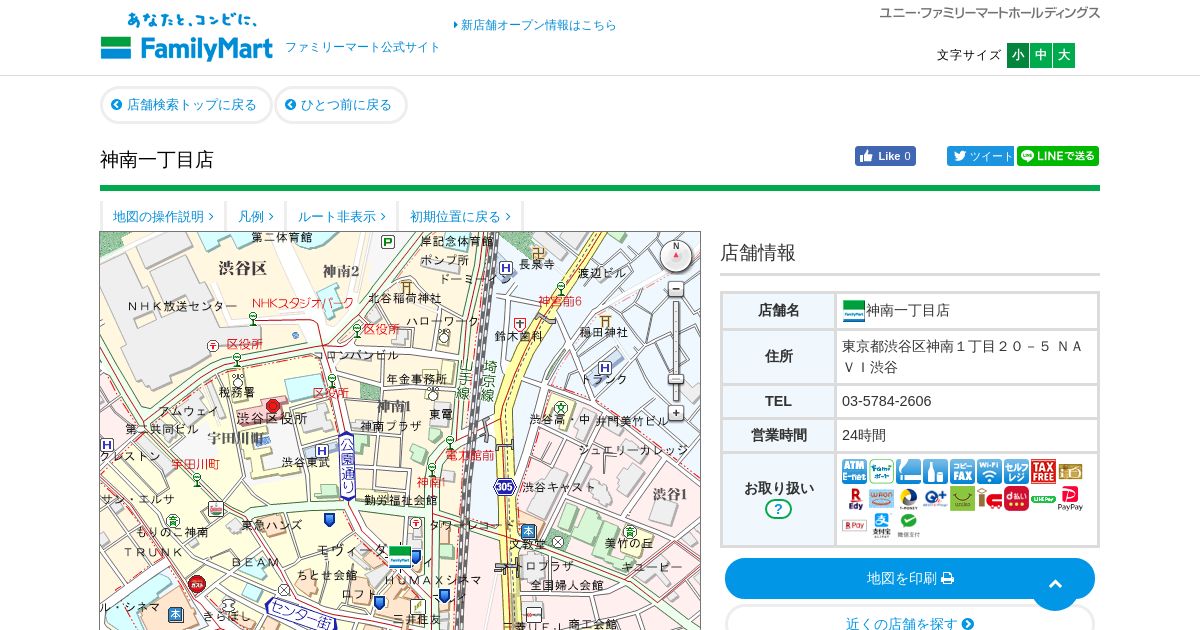
Task: Click the セルフレジ service icon
Action: pyautogui.click(x=1016, y=472)
